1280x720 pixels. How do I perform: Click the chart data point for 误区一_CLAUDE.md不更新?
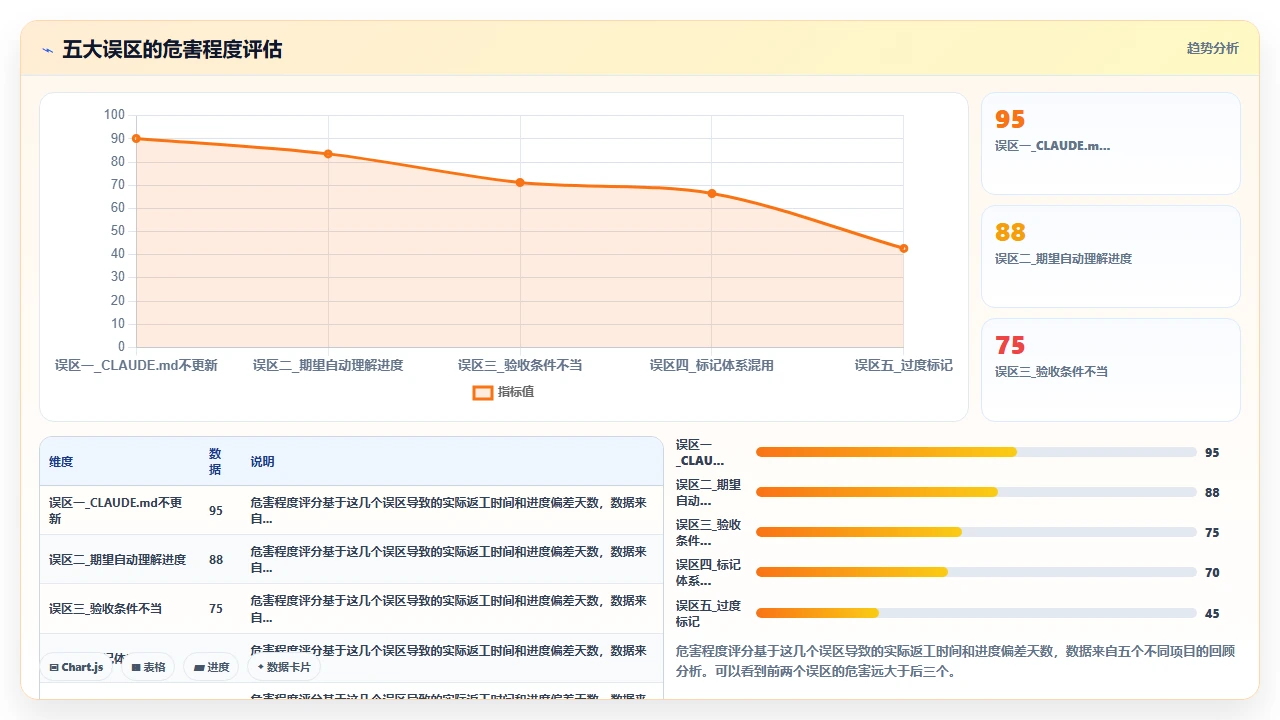click(136, 139)
